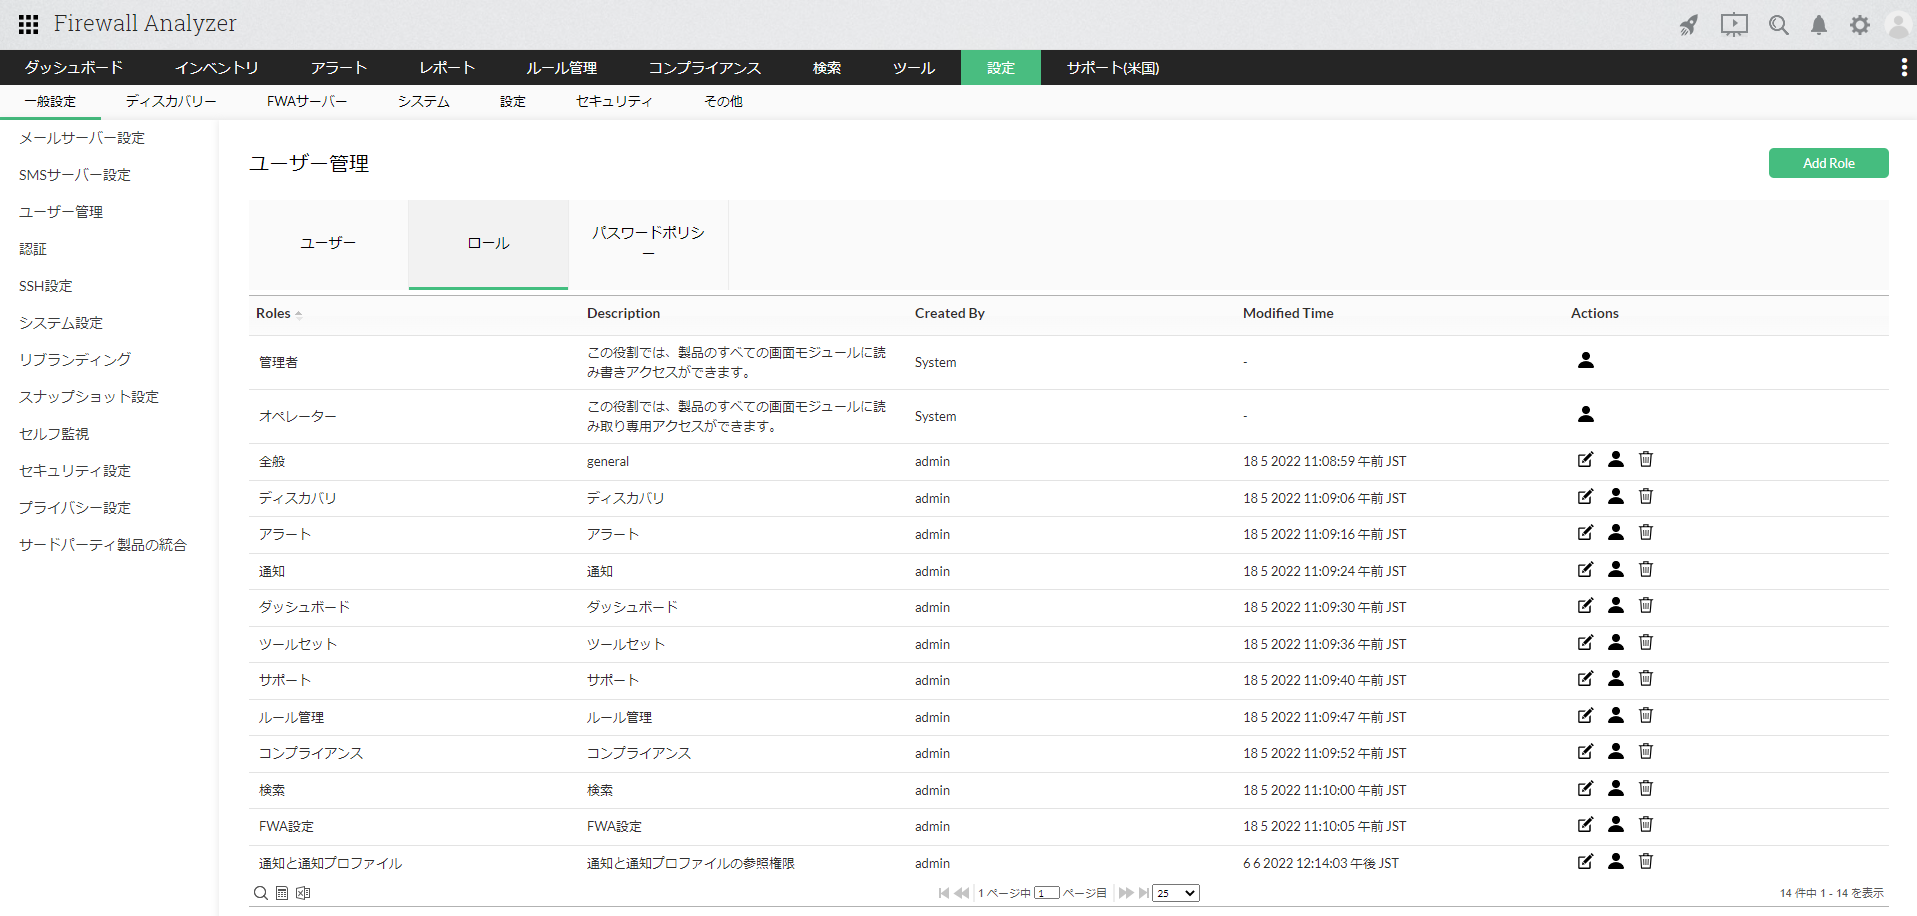
Task: Expand the three-dot overflow menu in the navigation bar
Action: pyautogui.click(x=1903, y=67)
